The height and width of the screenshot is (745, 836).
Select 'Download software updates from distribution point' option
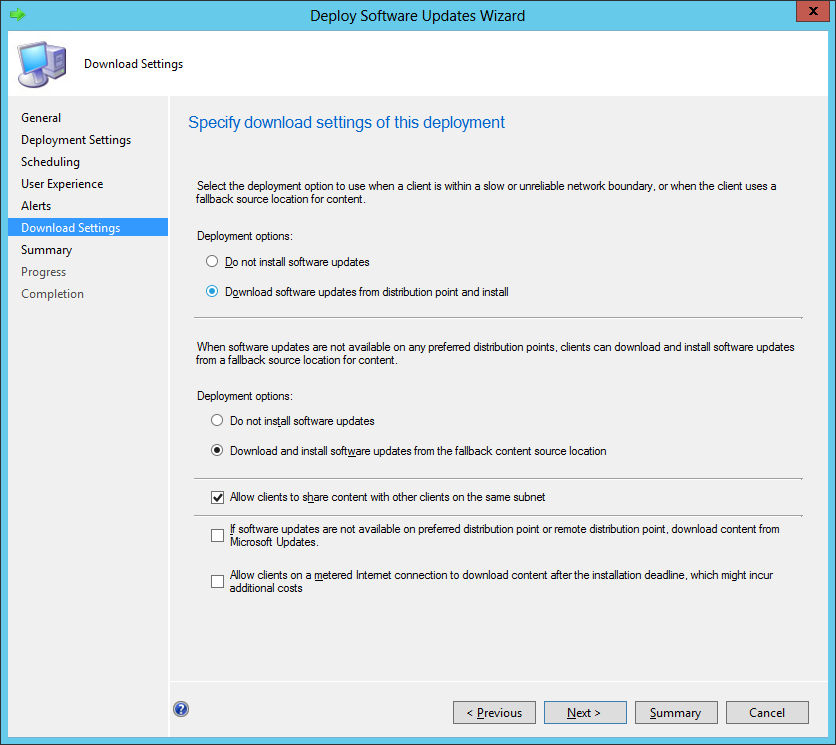pos(211,292)
